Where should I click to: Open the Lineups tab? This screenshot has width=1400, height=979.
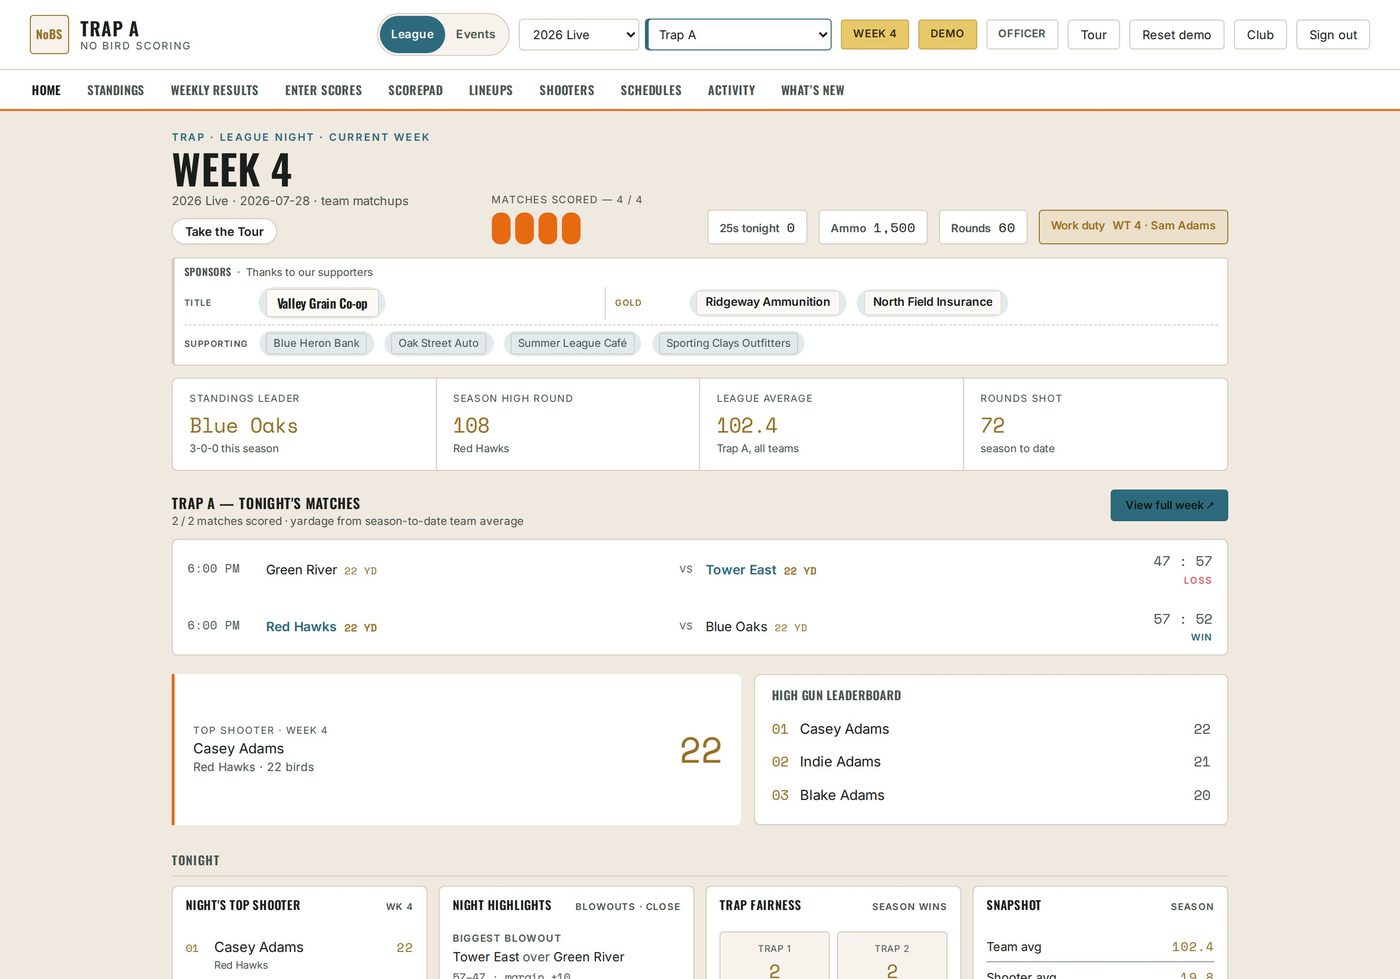click(491, 90)
